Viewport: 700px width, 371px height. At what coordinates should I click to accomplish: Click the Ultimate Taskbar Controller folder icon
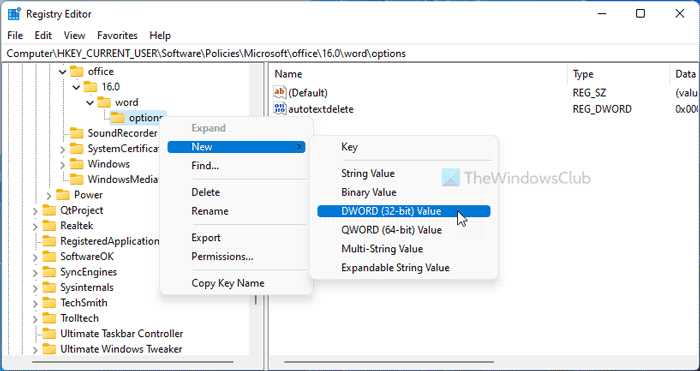tap(49, 333)
